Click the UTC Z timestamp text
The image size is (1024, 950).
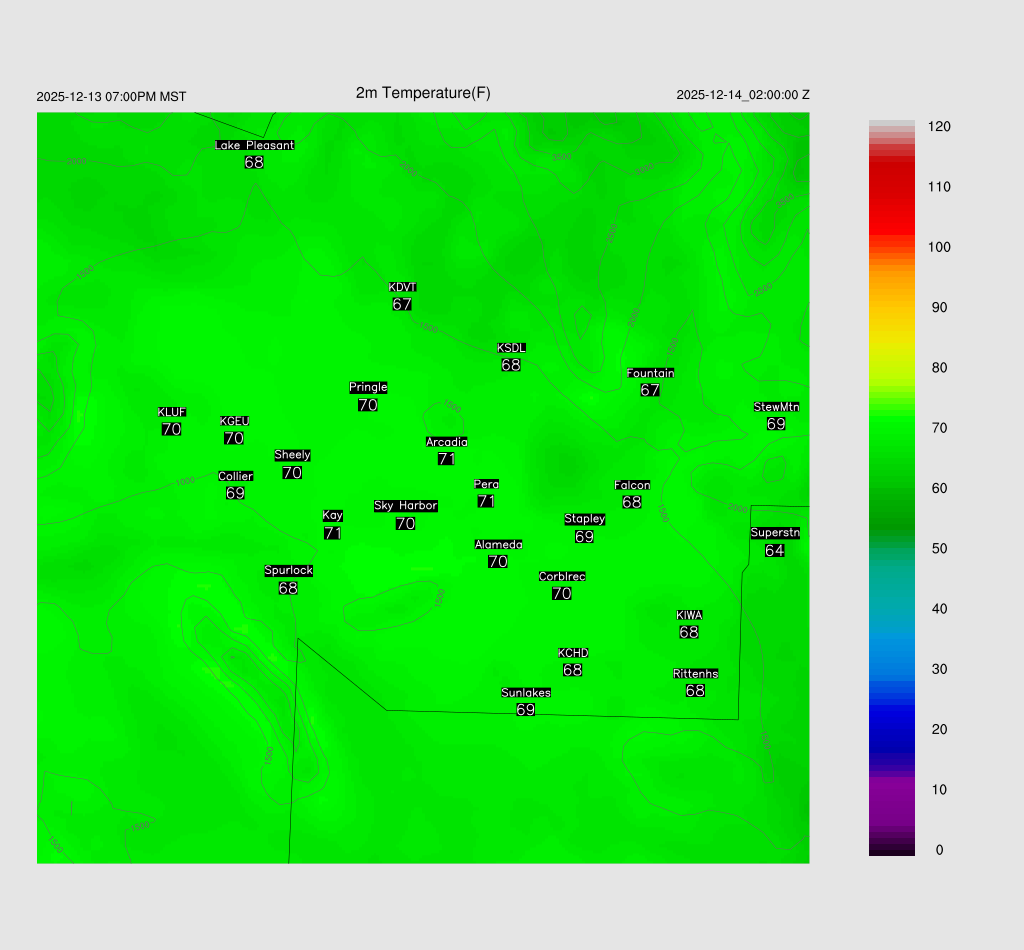pyautogui.click(x=742, y=95)
